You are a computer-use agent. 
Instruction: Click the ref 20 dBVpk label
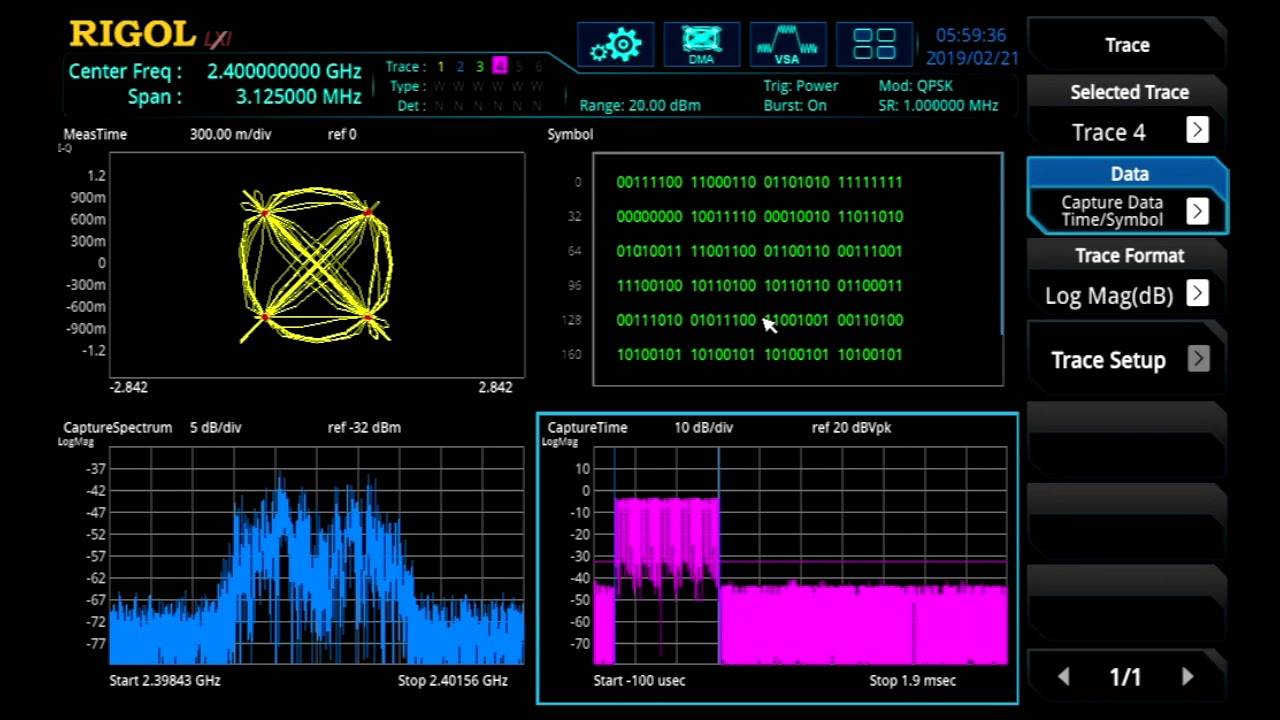[x=851, y=427]
